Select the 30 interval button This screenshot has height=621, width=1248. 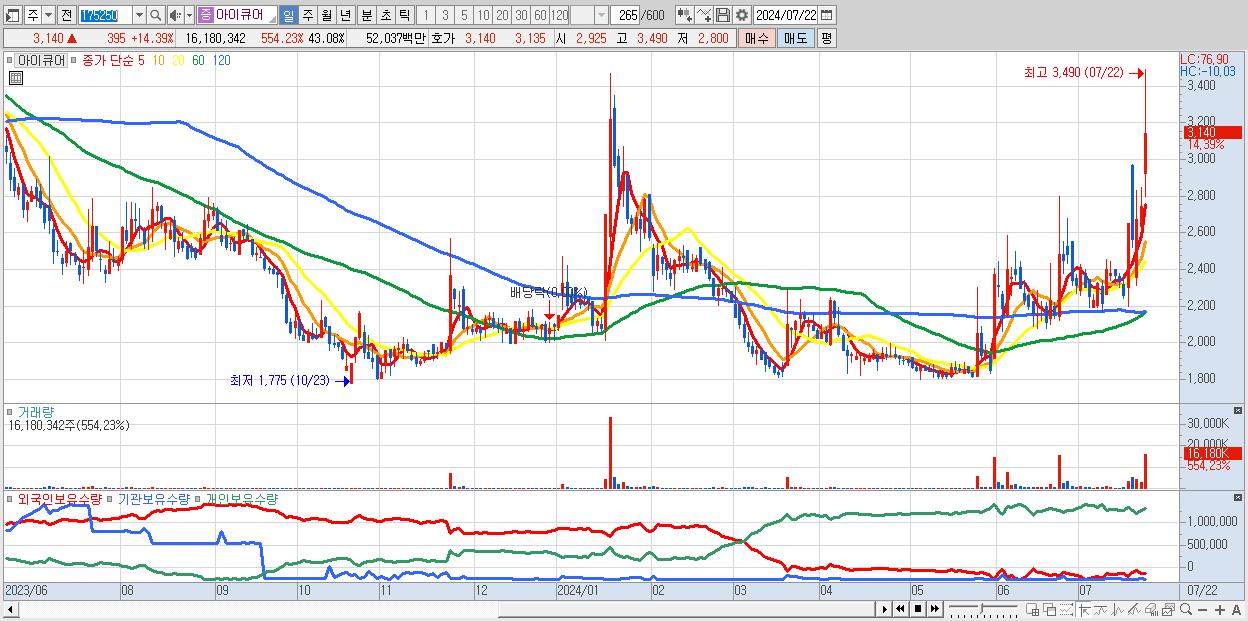pos(521,15)
